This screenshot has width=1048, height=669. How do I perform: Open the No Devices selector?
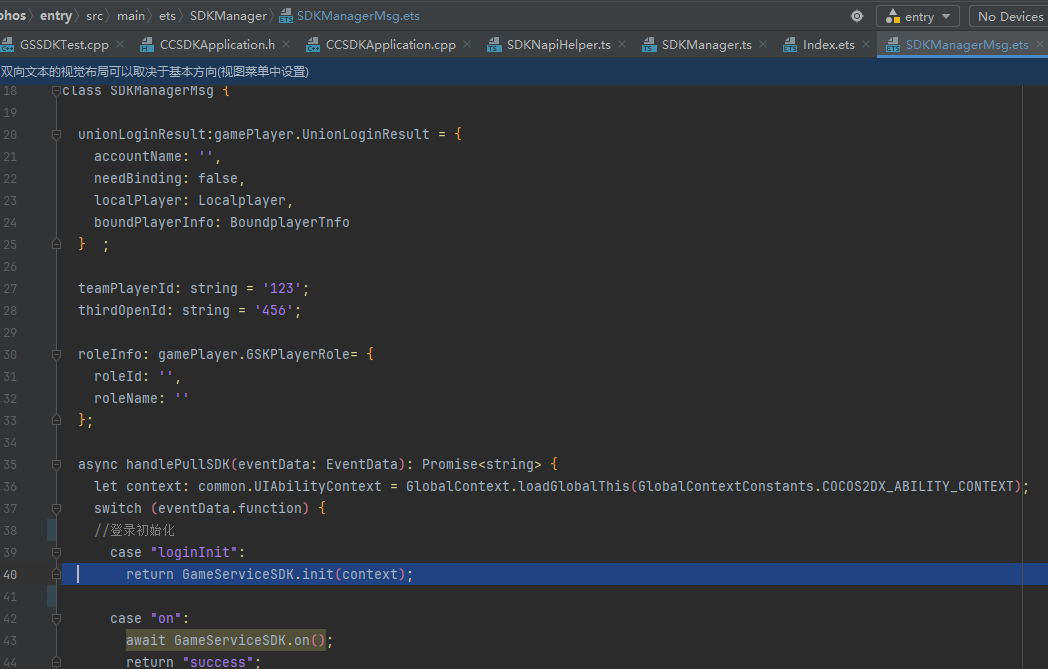coord(1009,16)
